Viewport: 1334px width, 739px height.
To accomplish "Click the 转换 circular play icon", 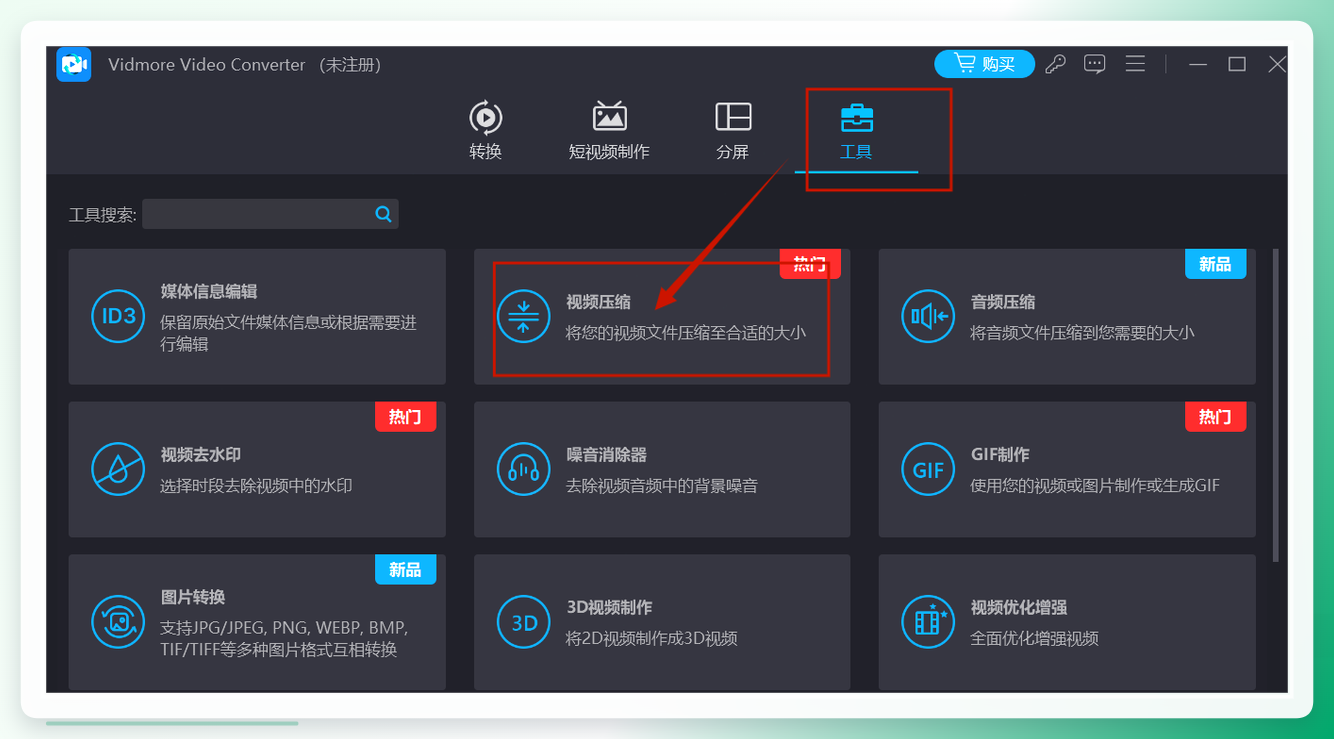I will tap(486, 118).
